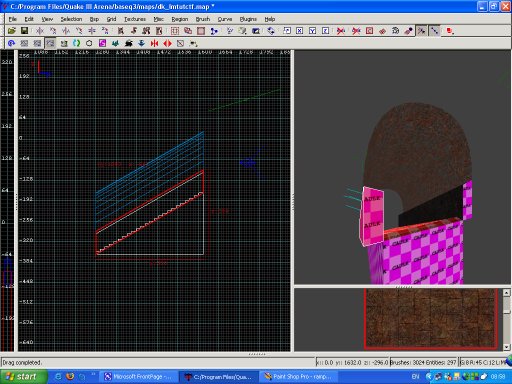Hollow the selected brush
This screenshot has width=512, height=384.
[x=201, y=31]
